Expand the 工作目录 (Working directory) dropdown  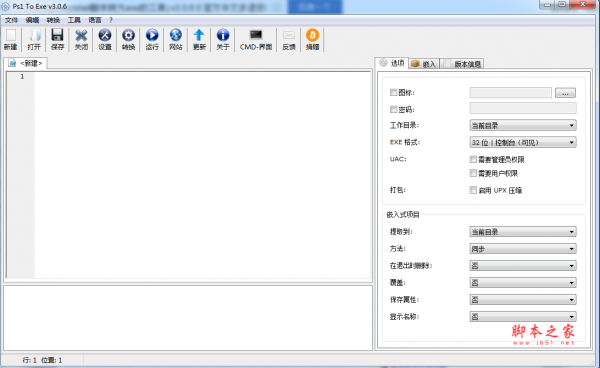pyautogui.click(x=523, y=125)
